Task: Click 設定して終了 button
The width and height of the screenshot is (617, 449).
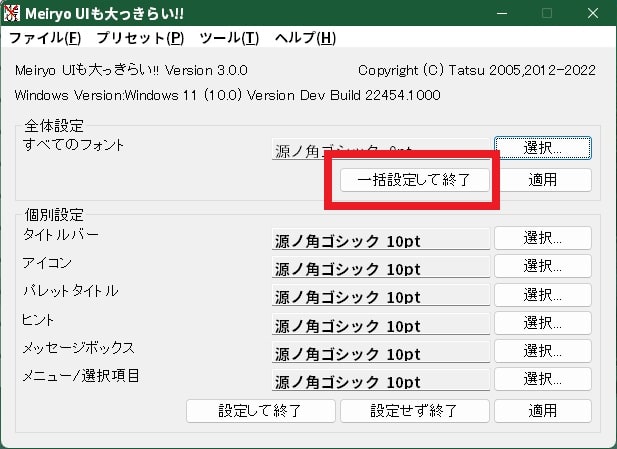Action: (260, 411)
